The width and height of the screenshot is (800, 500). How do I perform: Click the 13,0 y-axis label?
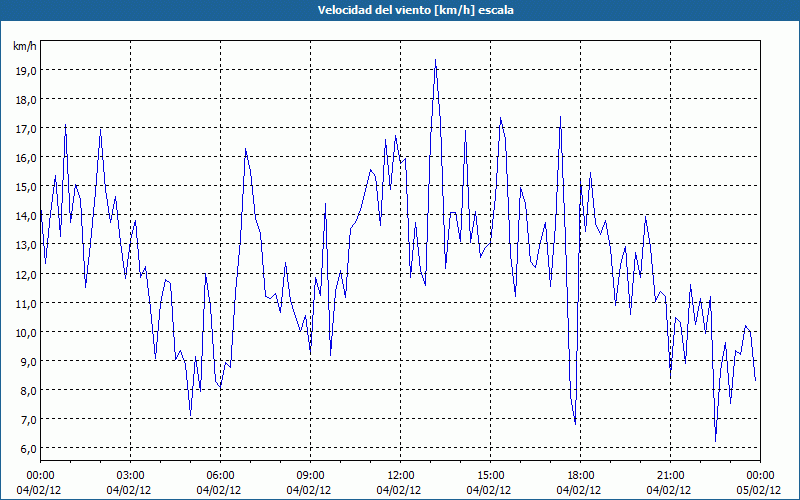pyautogui.click(x=26, y=245)
